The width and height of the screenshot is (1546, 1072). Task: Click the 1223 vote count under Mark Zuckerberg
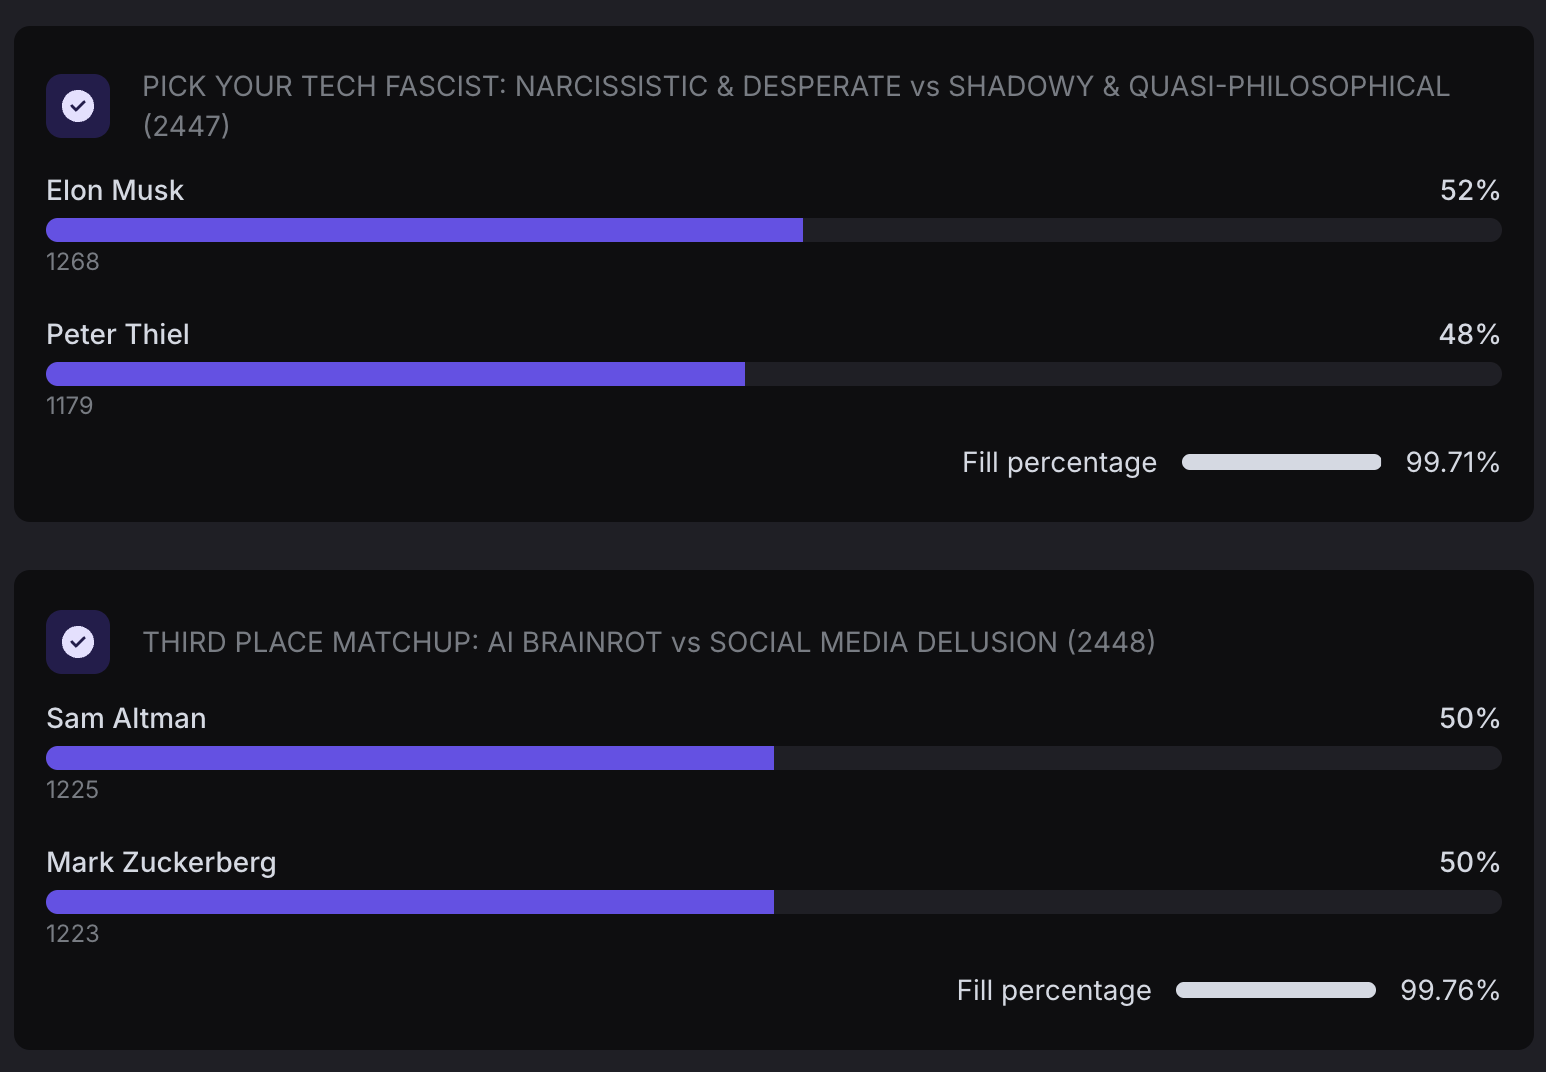click(x=73, y=934)
